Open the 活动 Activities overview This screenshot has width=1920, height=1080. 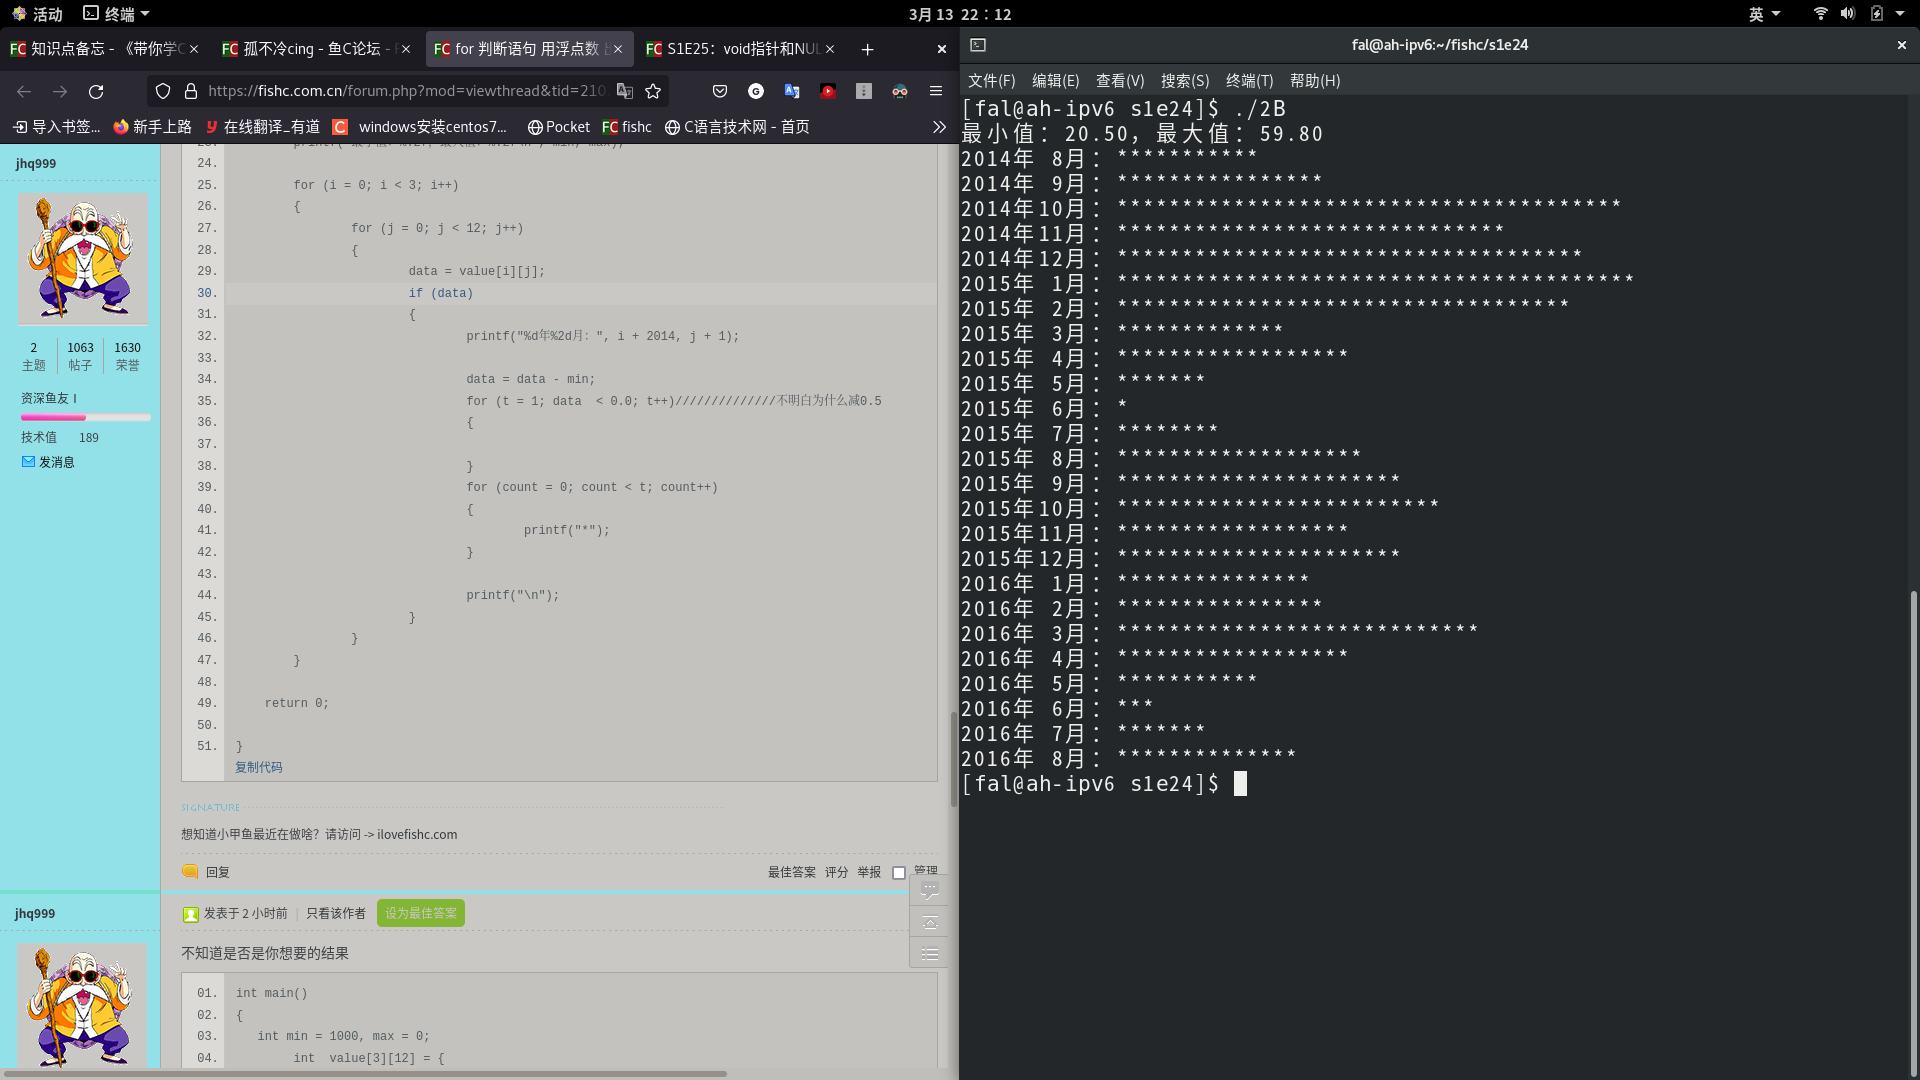pos(37,14)
